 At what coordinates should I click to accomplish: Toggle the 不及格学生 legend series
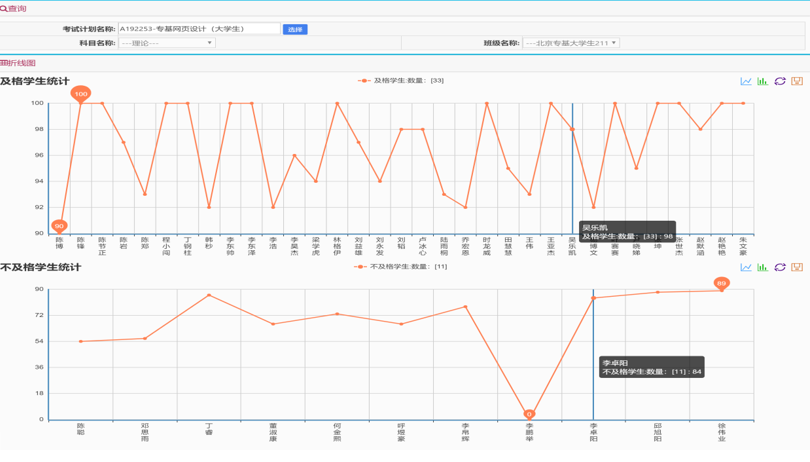click(x=400, y=267)
